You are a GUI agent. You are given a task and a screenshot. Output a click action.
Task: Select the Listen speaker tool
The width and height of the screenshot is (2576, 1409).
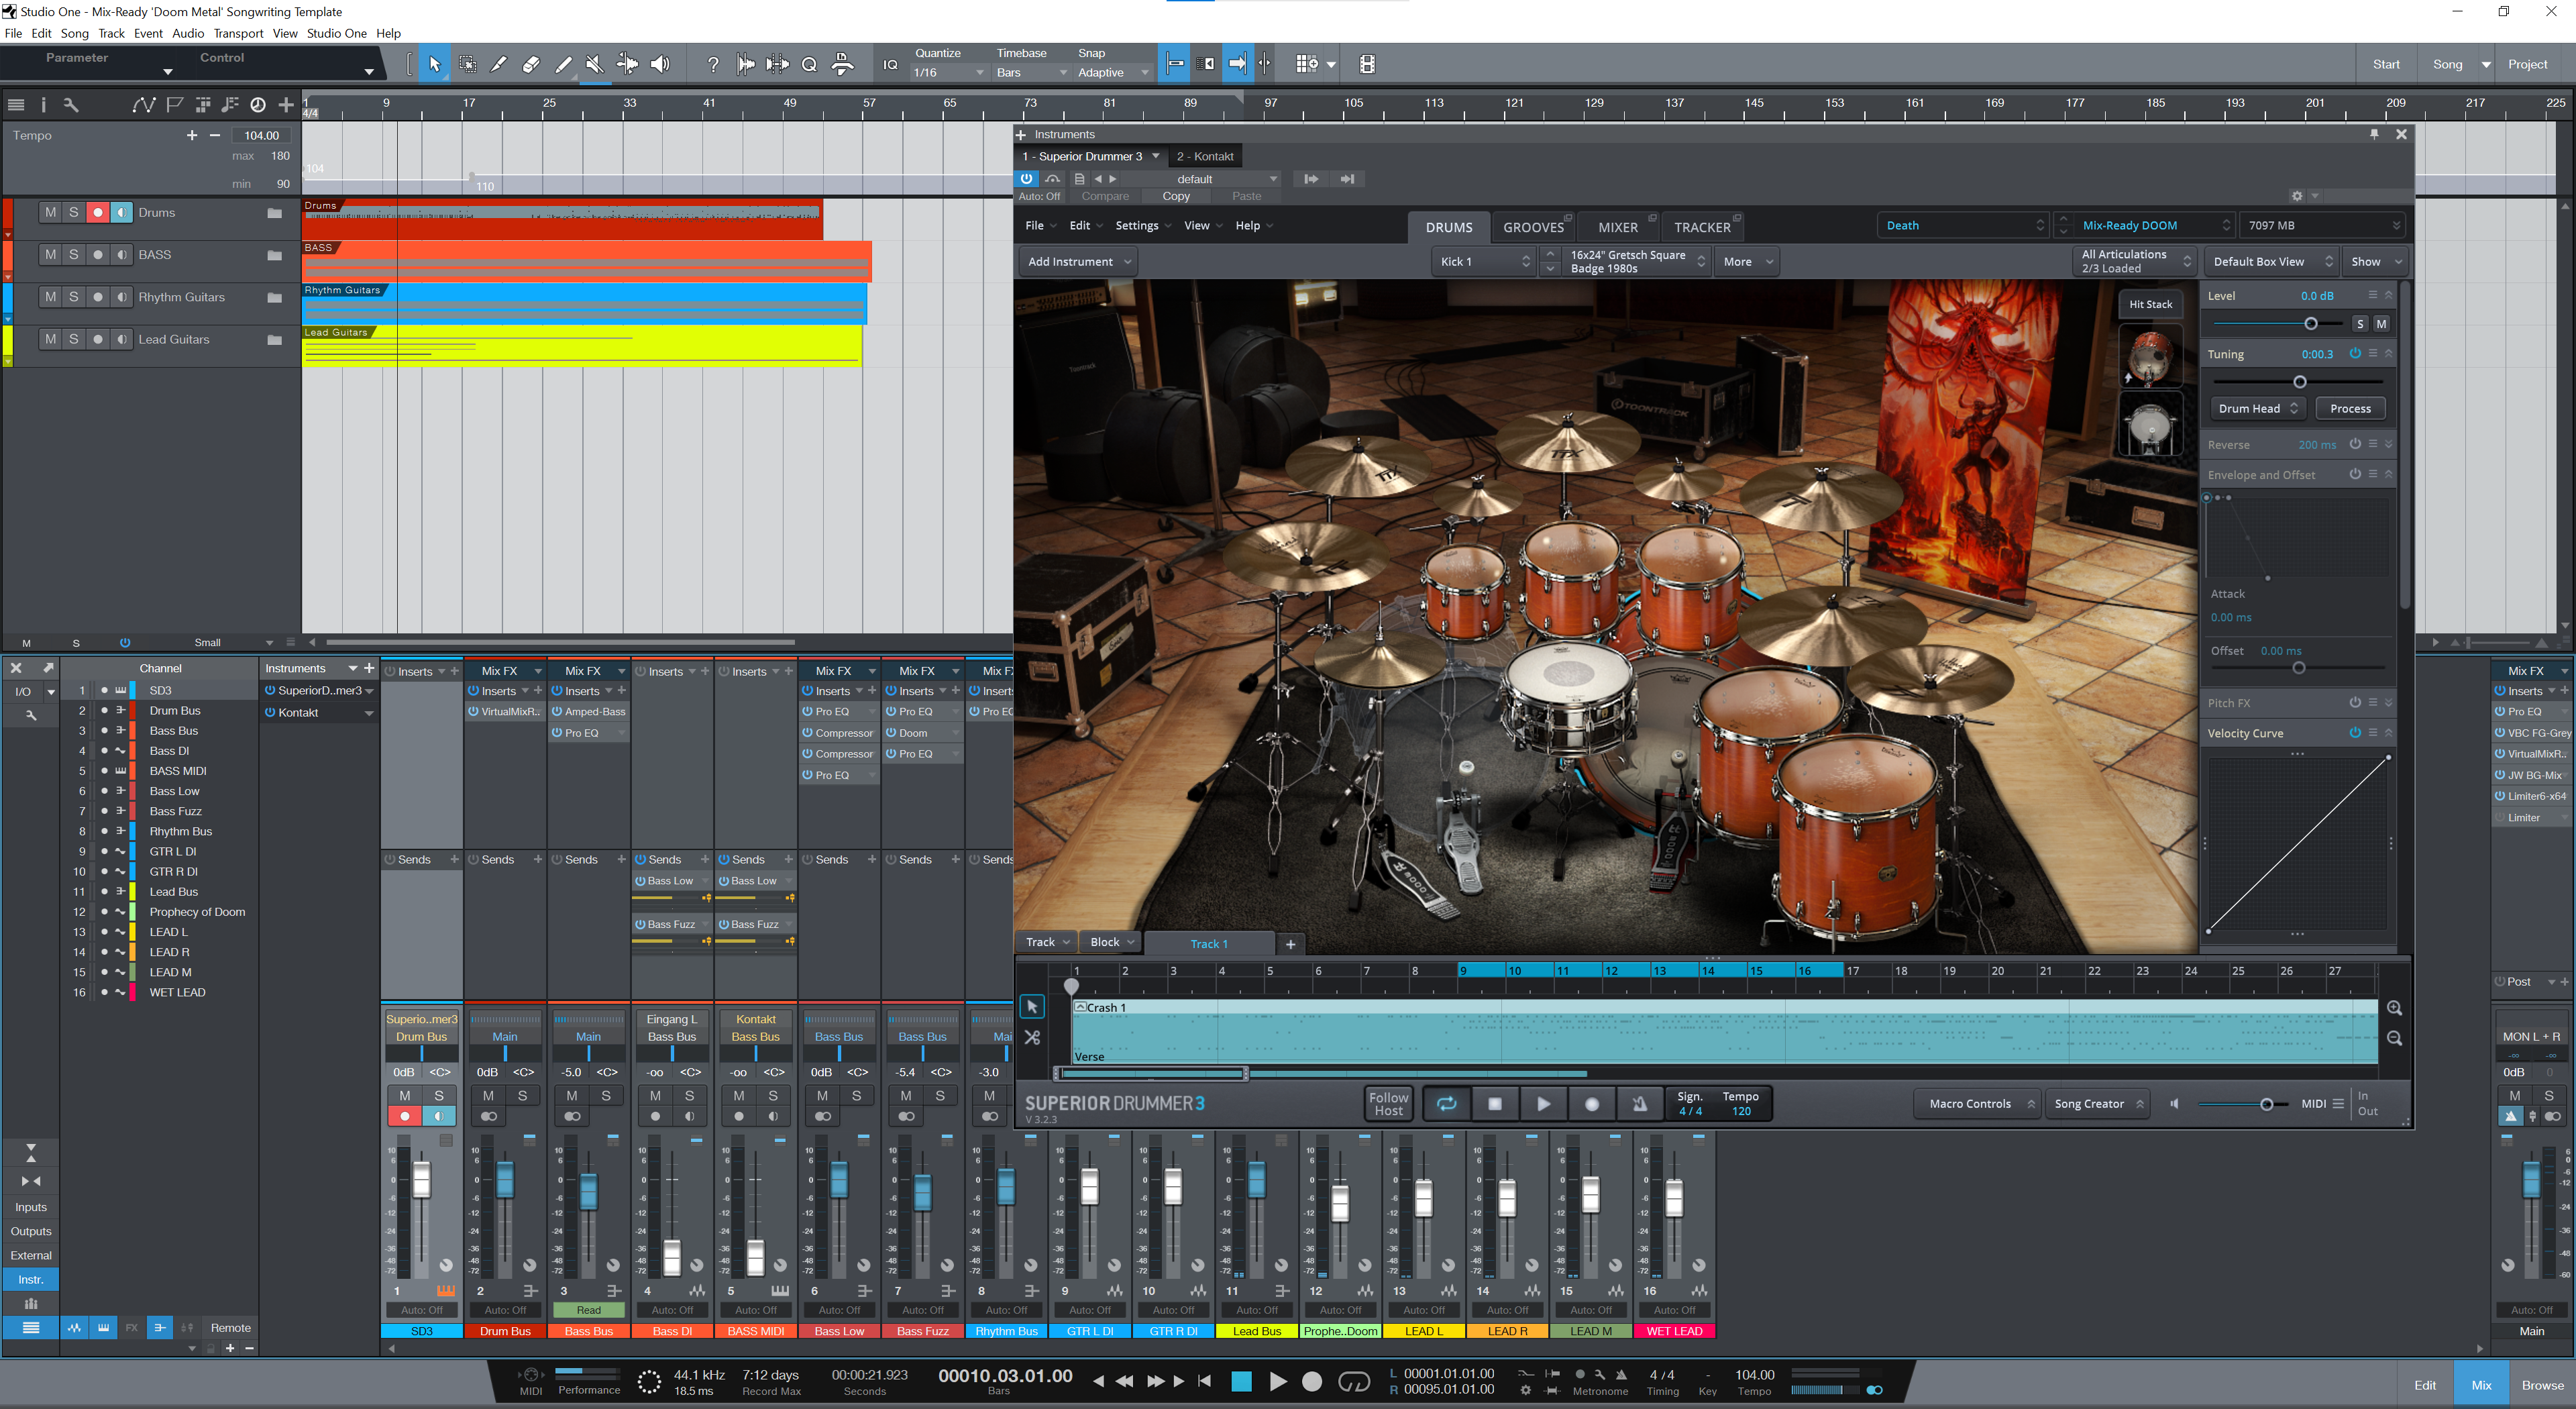pos(660,64)
